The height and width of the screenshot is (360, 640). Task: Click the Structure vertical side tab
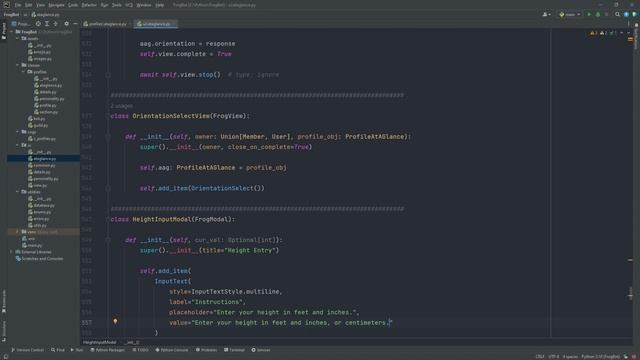pyautogui.click(x=4, y=331)
